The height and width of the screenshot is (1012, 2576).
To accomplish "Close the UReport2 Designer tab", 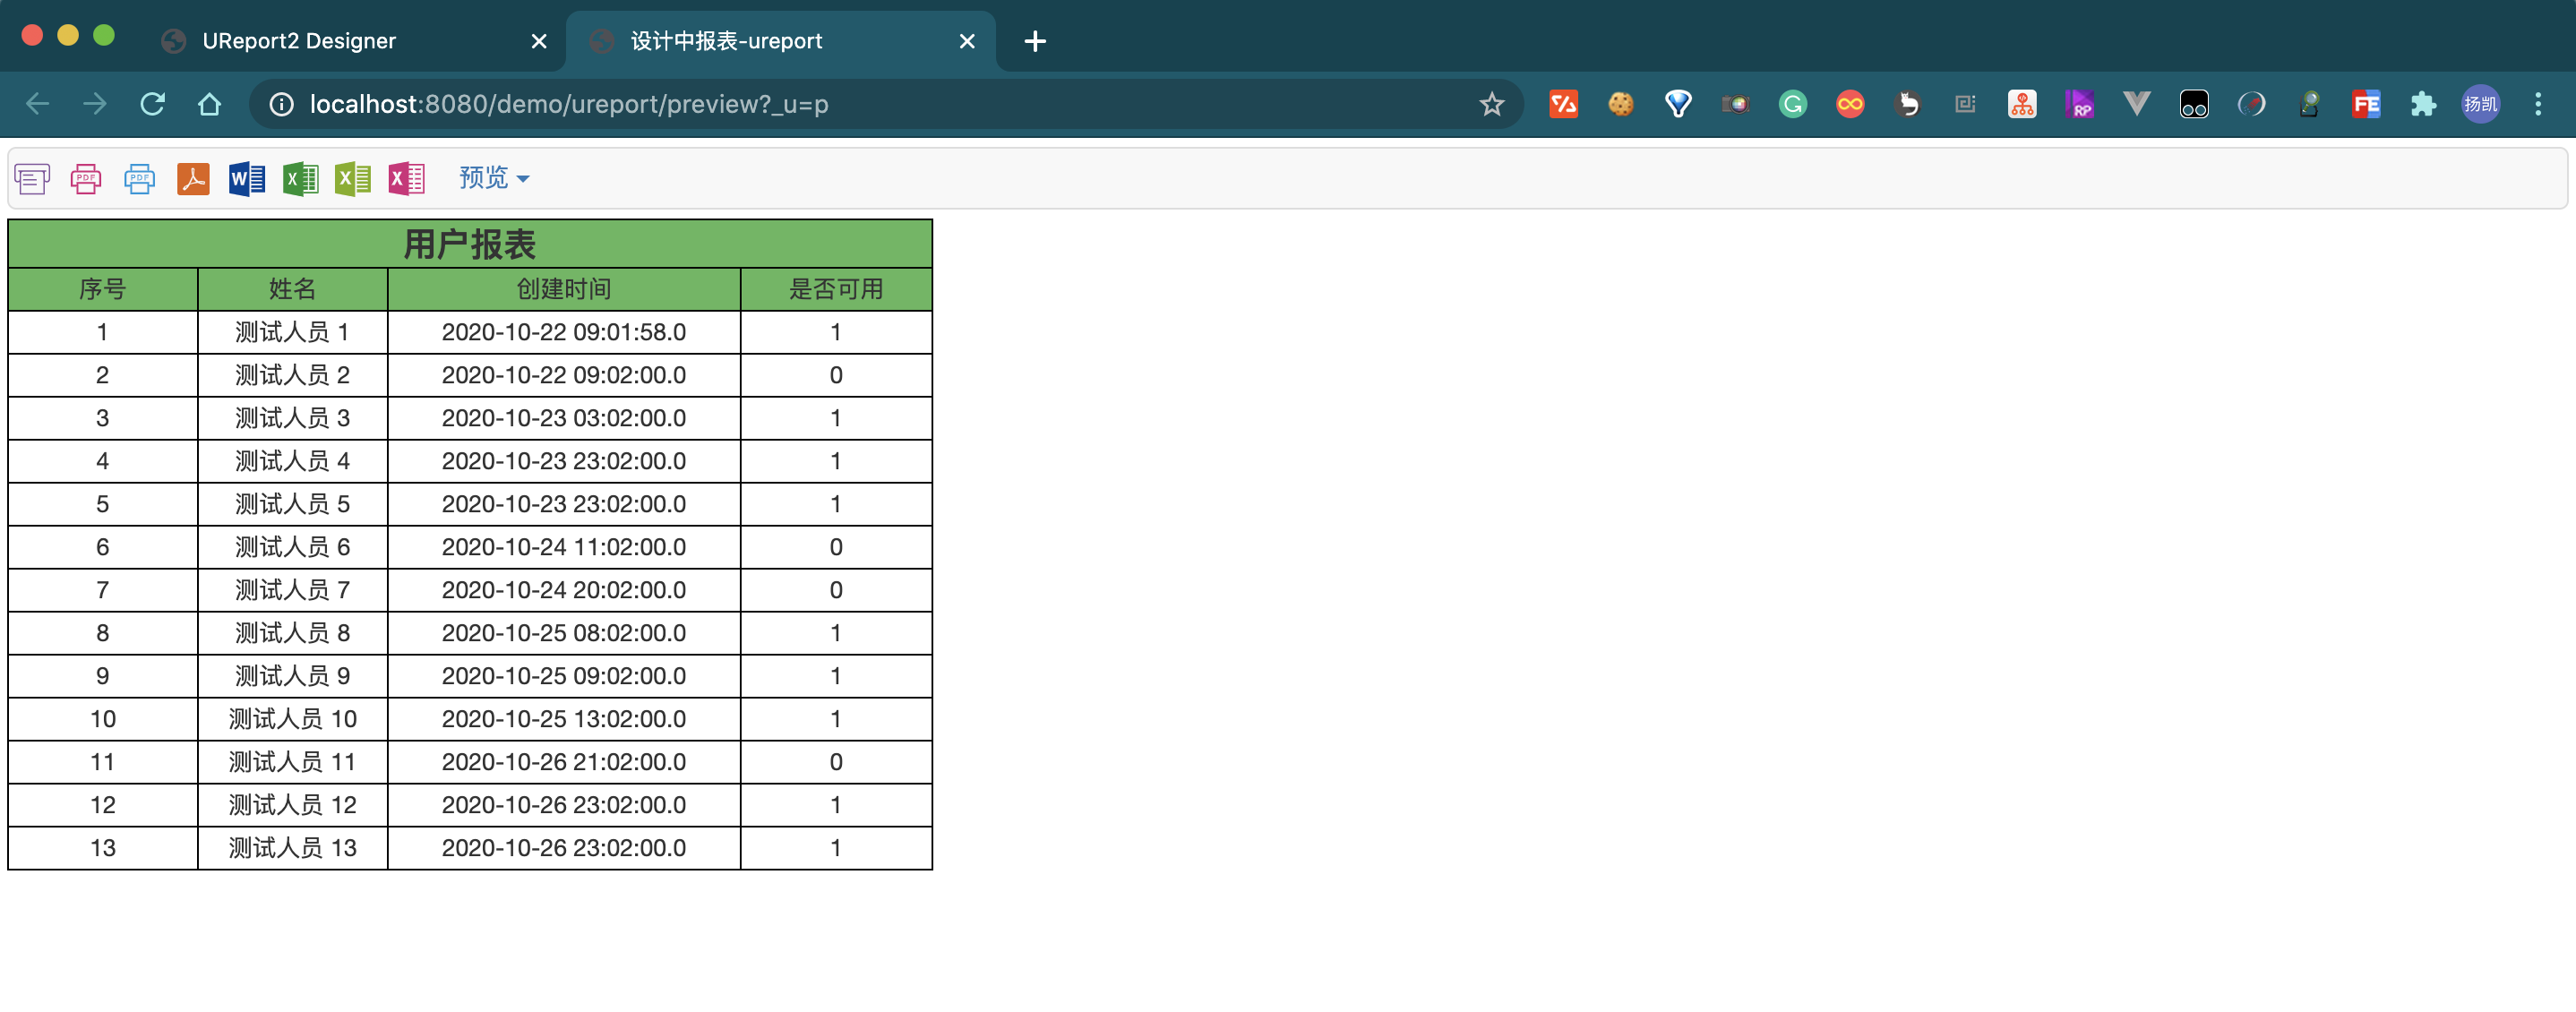I will (539, 41).
